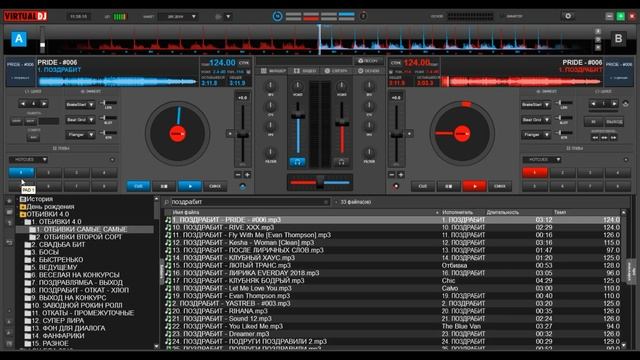Viewport: 640px width, 360px height.
Task: Pause deck B using the pause button
Action: coord(448,186)
